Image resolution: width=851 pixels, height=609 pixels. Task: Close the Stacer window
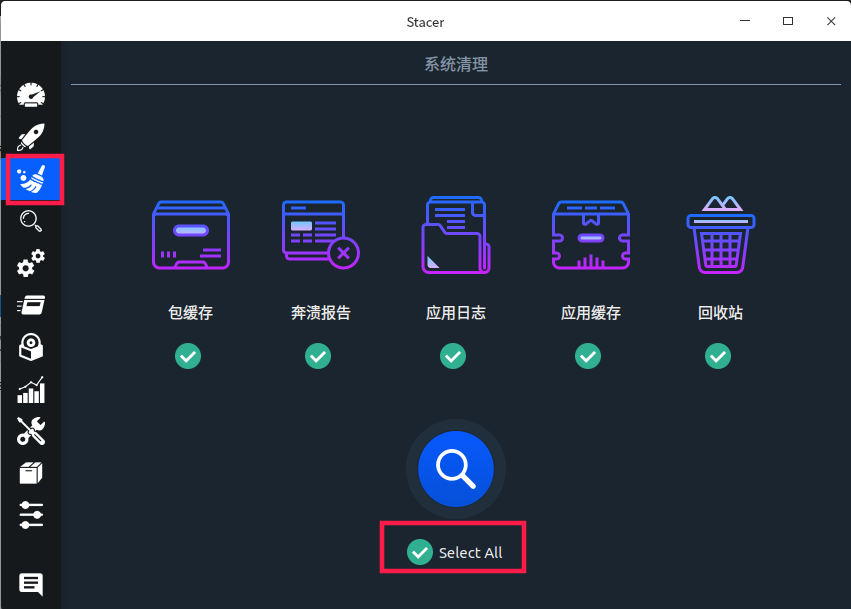[831, 21]
